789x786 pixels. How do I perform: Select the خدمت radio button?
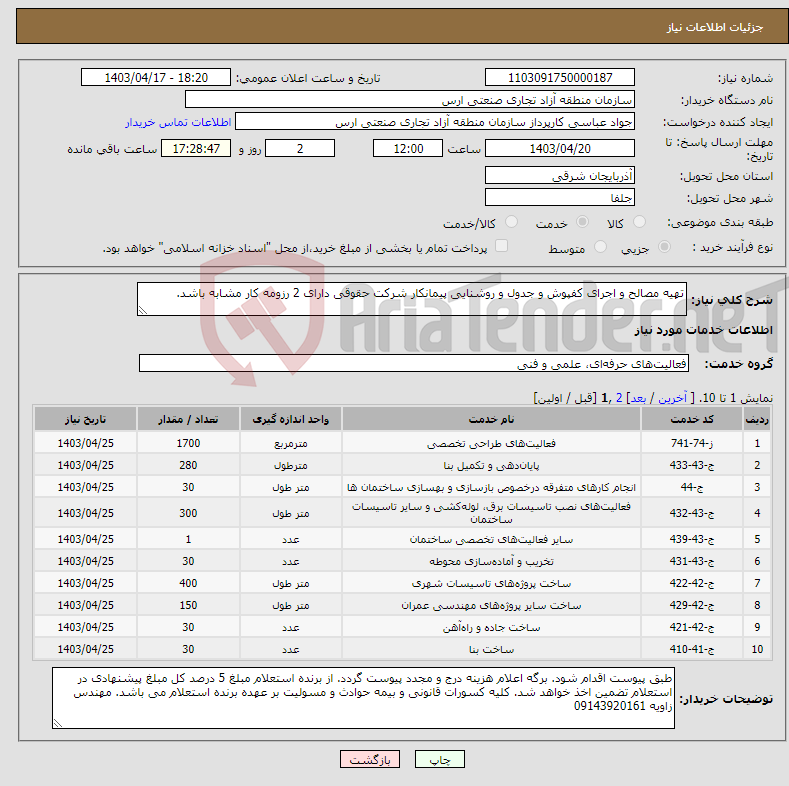click(x=582, y=222)
